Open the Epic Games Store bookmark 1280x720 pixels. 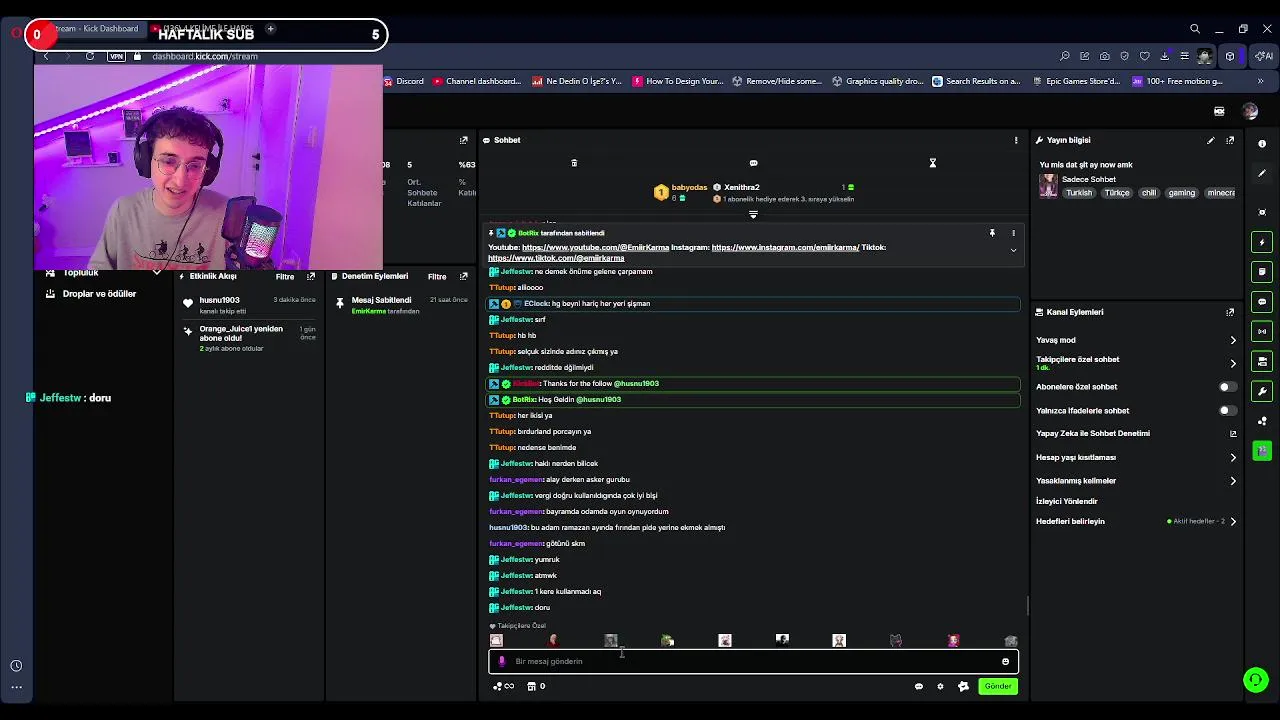[x=1075, y=81]
